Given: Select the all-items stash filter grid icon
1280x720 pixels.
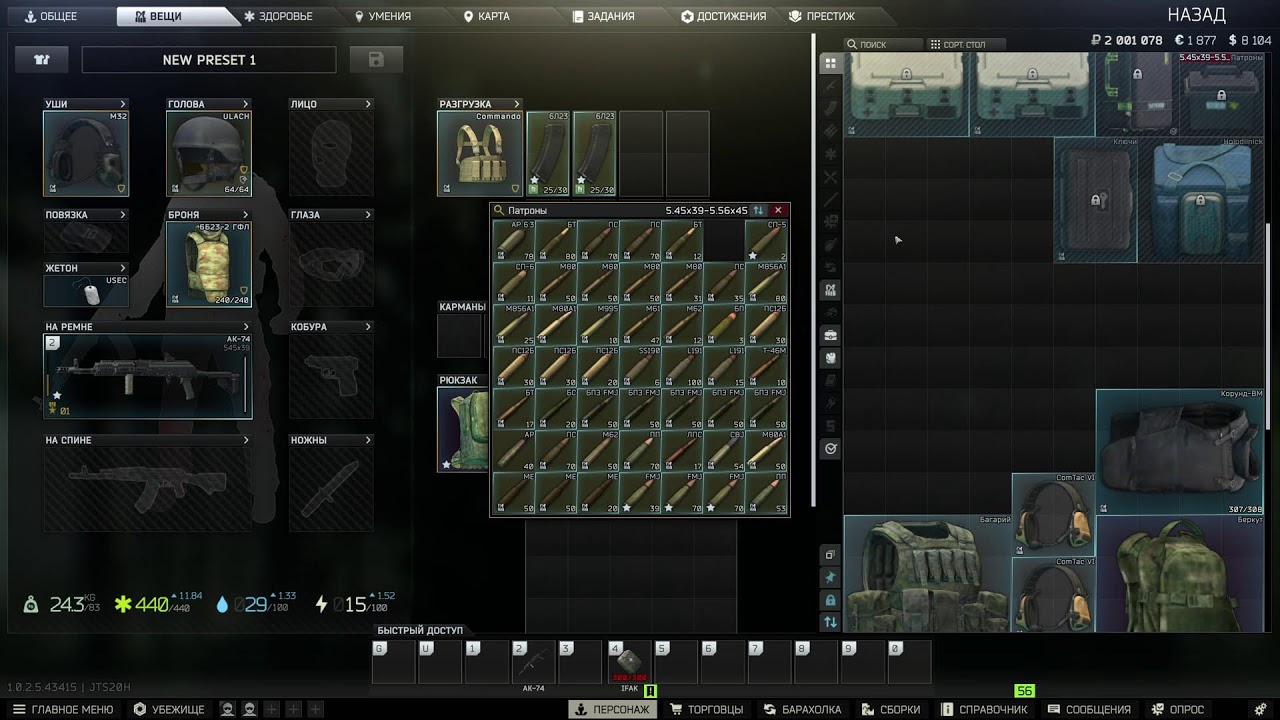Looking at the screenshot, I should click(830, 64).
